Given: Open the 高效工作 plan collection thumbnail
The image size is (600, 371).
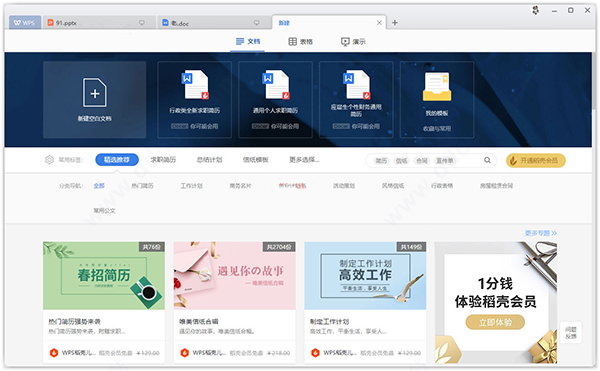Looking at the screenshot, I should (365, 275).
